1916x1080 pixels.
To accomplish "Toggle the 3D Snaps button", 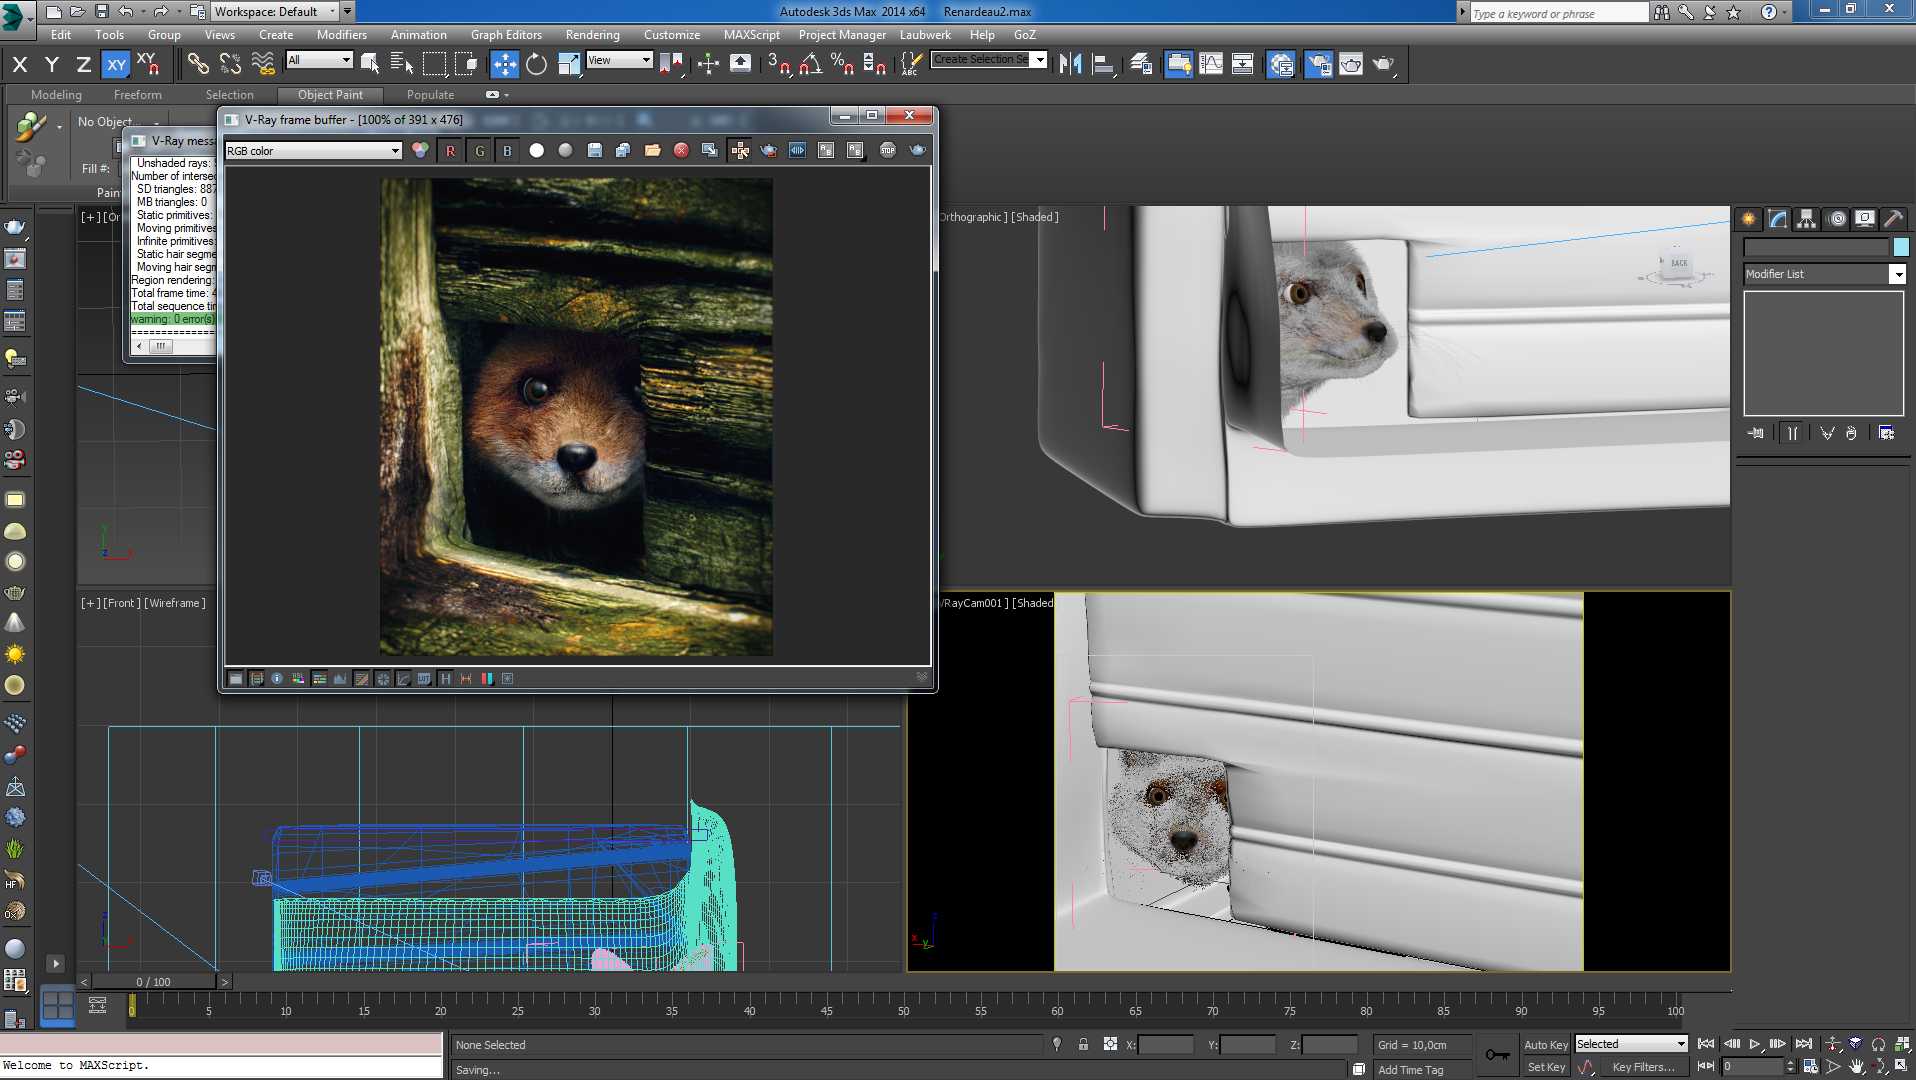I will click(x=778, y=64).
